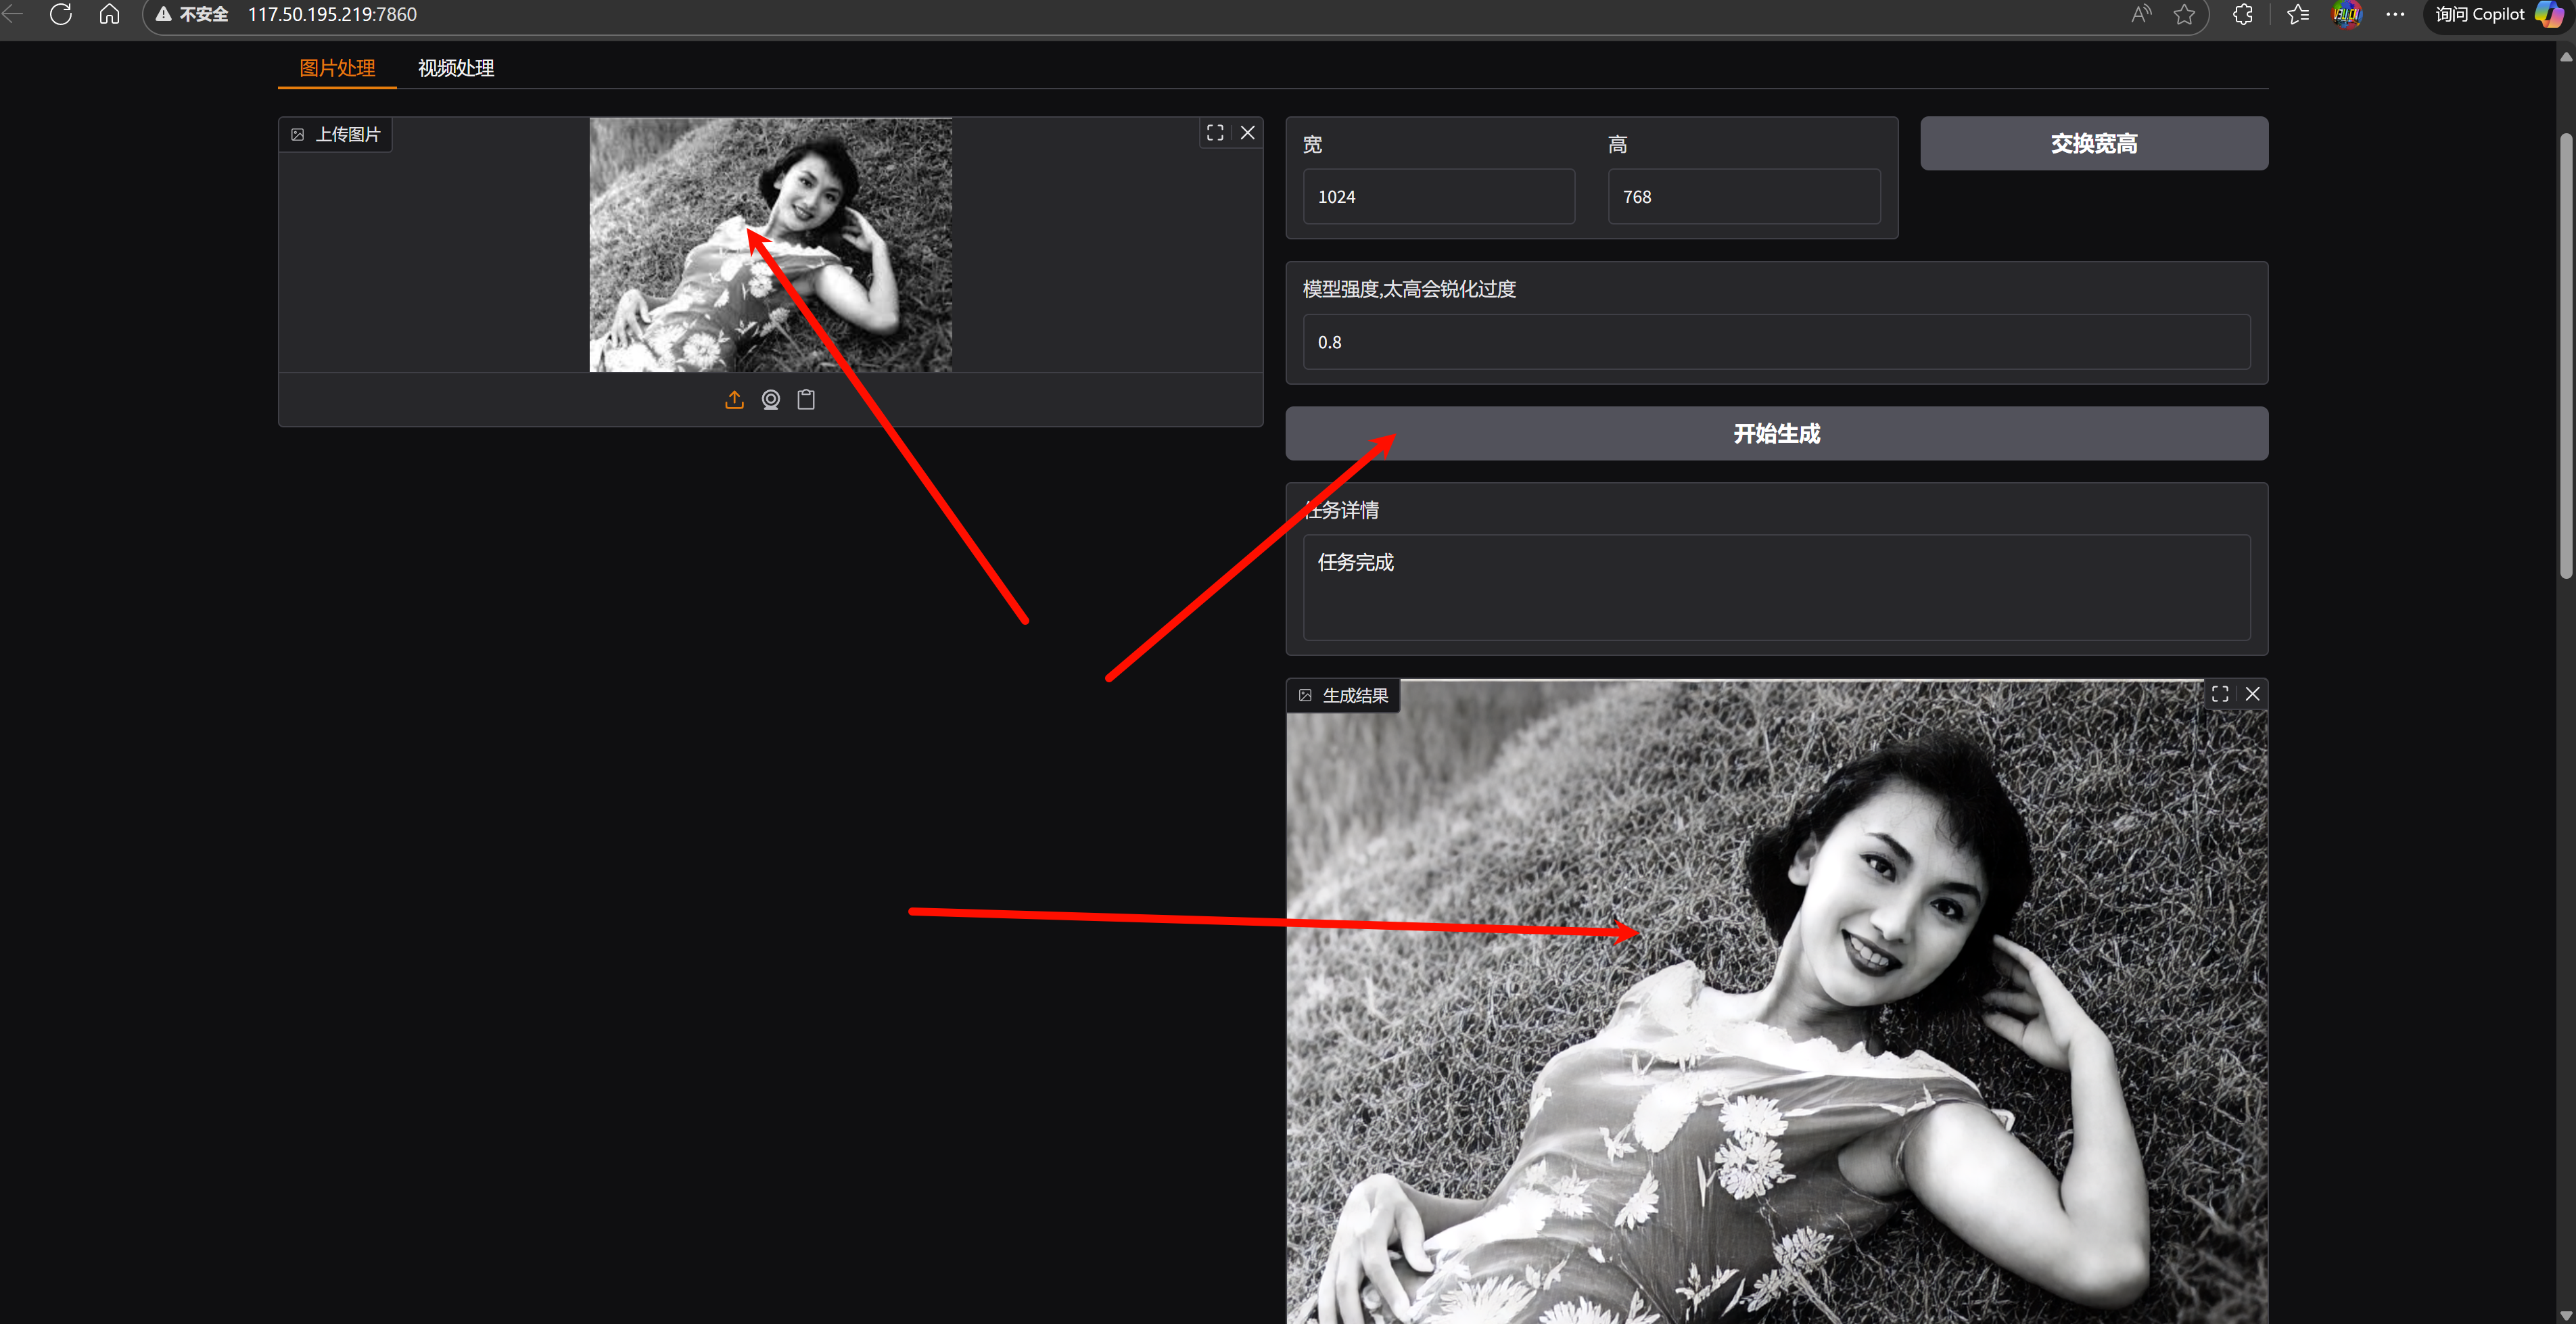Switch to 视频处理 tab
Image resolution: width=2576 pixels, height=1324 pixels.
(x=456, y=68)
